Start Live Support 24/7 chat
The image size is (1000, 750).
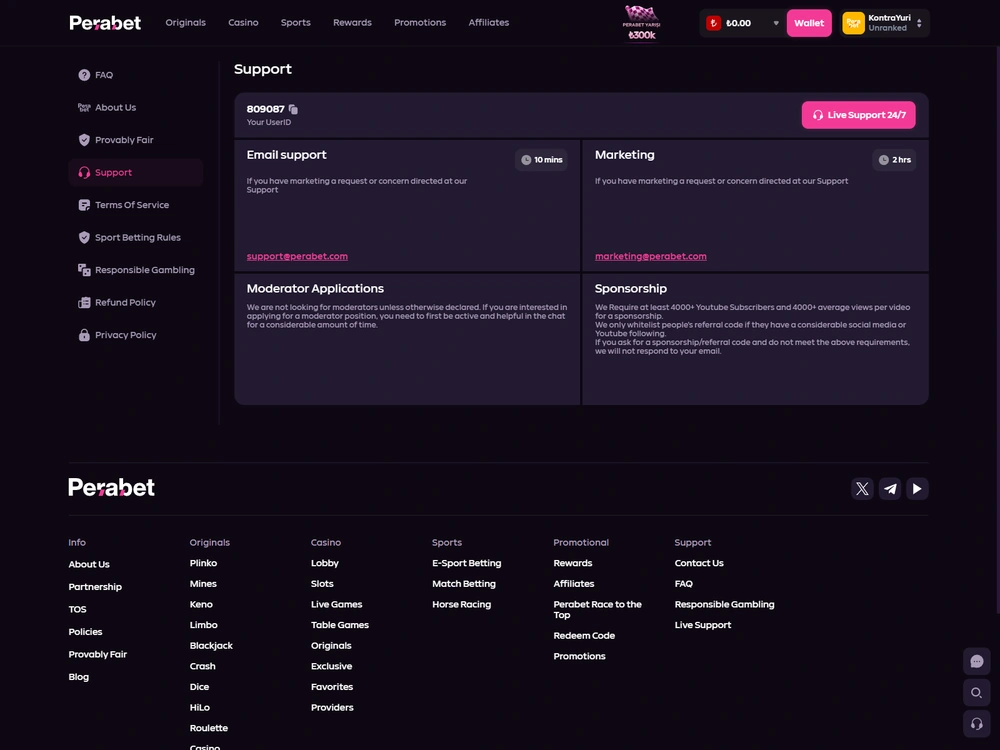point(858,115)
